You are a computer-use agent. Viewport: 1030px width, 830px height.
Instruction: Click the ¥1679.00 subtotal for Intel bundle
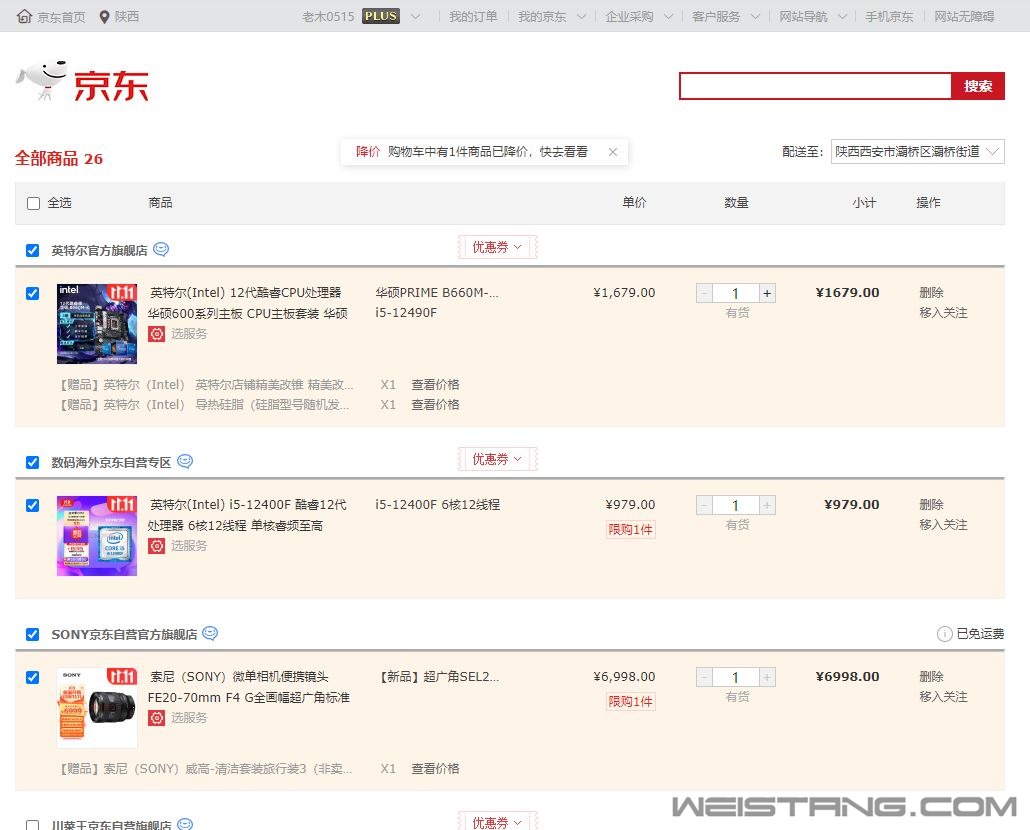point(847,293)
